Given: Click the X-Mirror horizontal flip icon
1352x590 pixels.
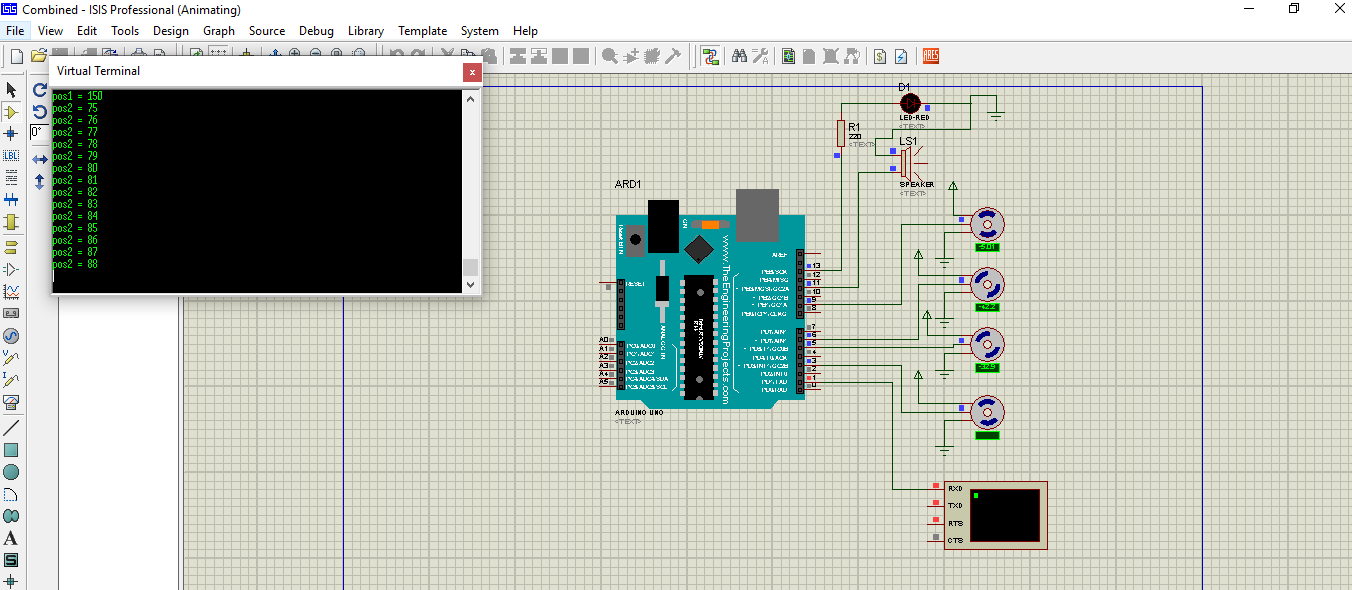Looking at the screenshot, I should [39, 159].
